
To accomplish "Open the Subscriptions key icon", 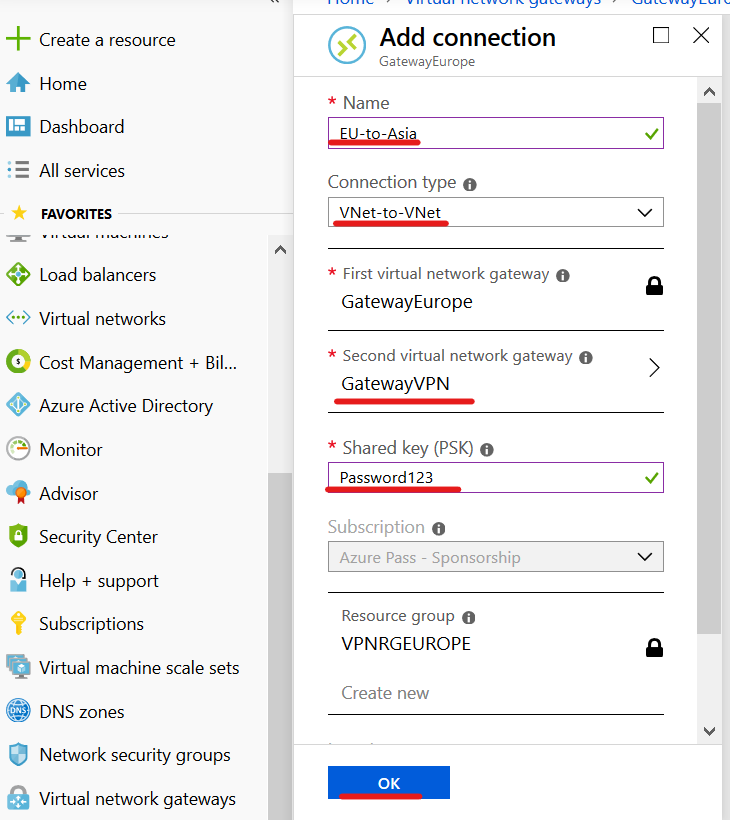I will pos(18,623).
